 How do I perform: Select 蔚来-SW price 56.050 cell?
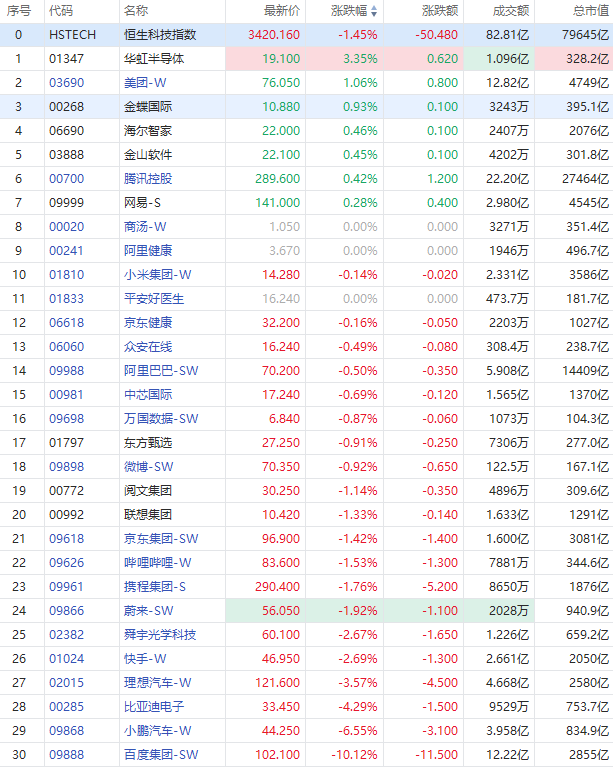pos(281,611)
